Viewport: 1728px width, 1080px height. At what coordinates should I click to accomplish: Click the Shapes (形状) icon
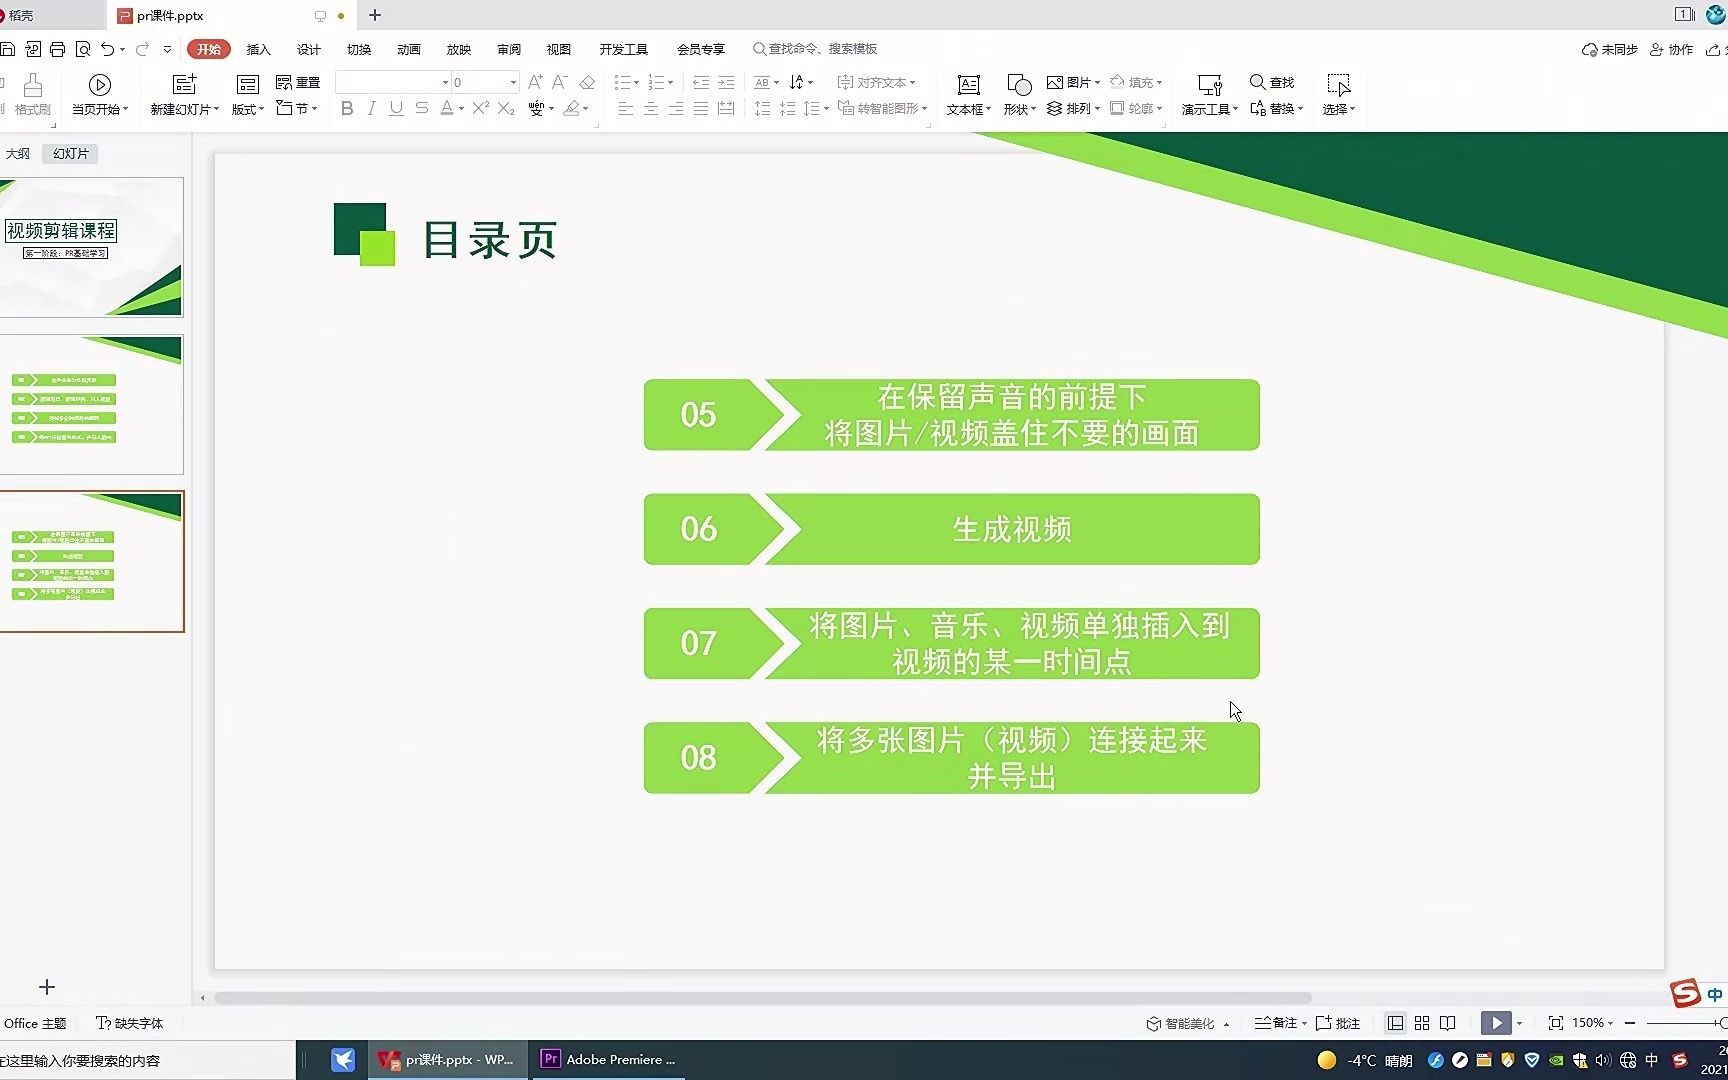1019,85
